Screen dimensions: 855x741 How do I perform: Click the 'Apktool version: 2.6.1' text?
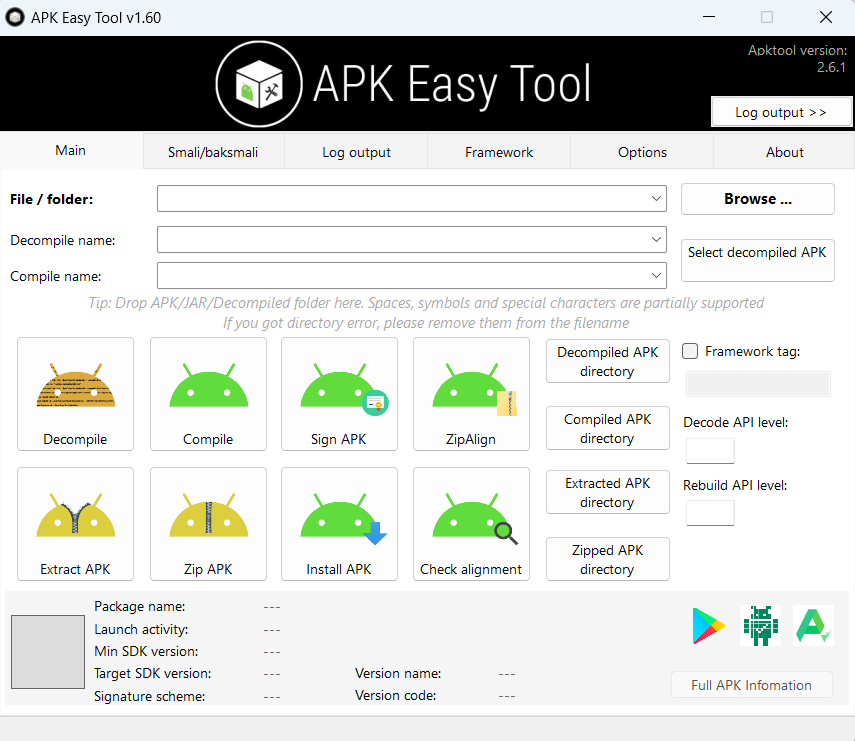(x=797, y=58)
